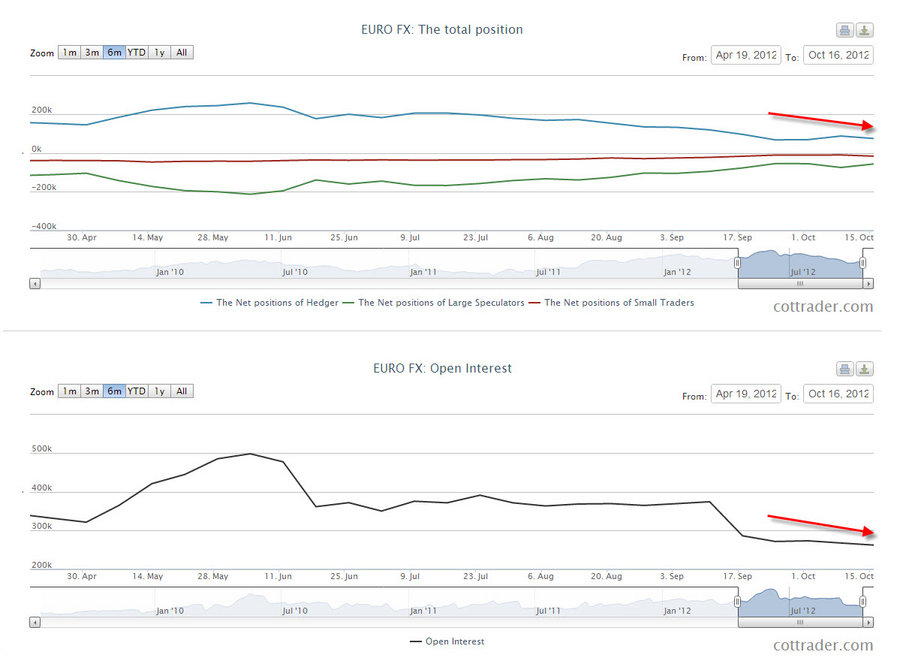Click the right scroll arrow under top navigator
Viewport: 900px width, 664px height.
pos(866,284)
